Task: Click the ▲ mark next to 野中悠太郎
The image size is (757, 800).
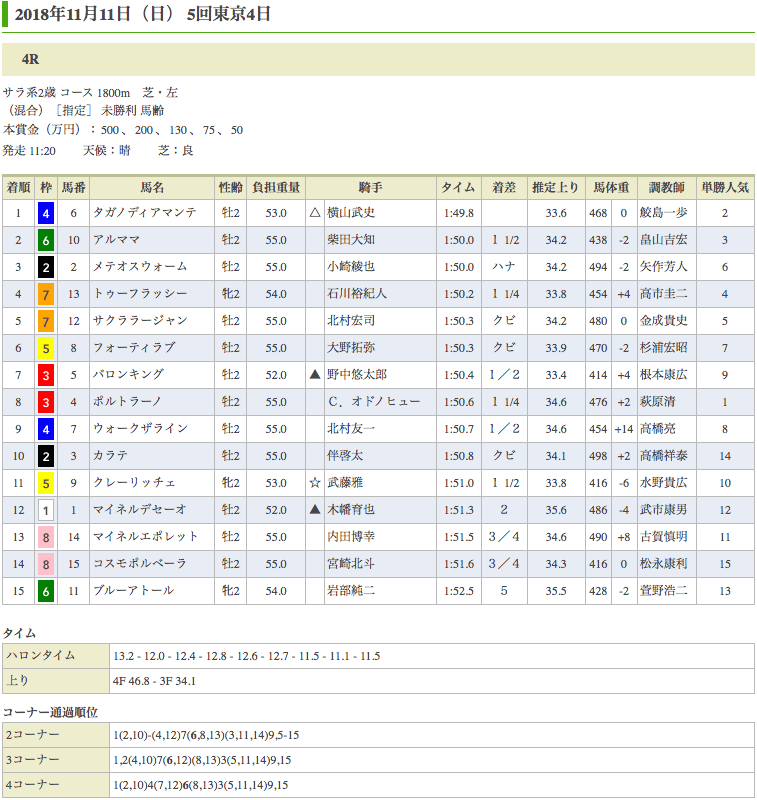Action: pos(315,375)
